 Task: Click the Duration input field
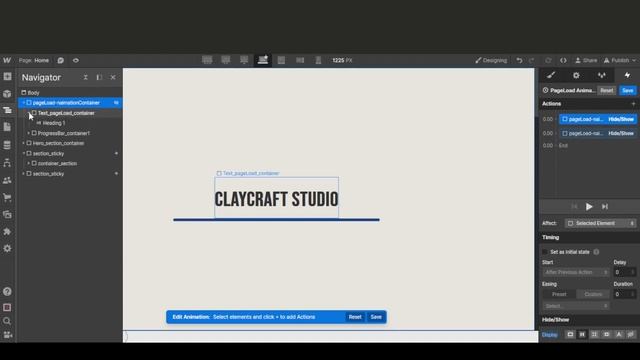pos(624,294)
